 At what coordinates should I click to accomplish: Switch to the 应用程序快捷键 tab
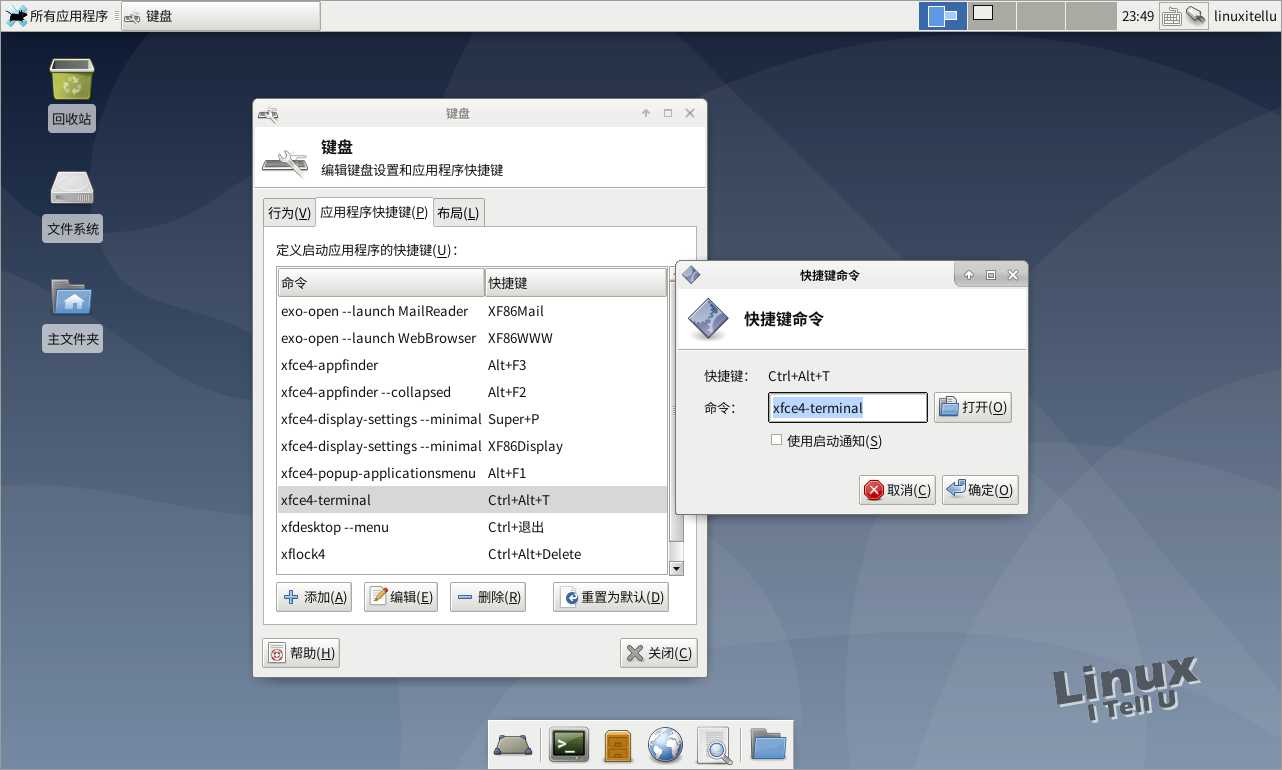[x=374, y=212]
